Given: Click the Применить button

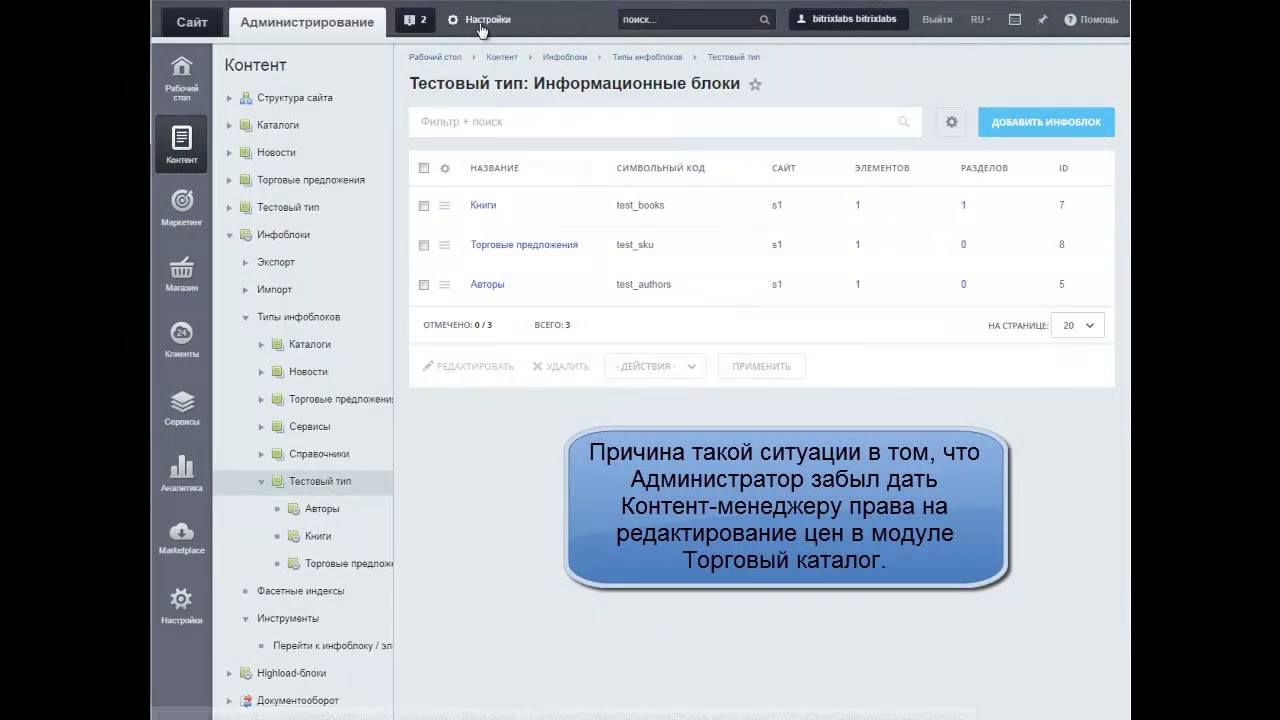Looking at the screenshot, I should click(761, 366).
